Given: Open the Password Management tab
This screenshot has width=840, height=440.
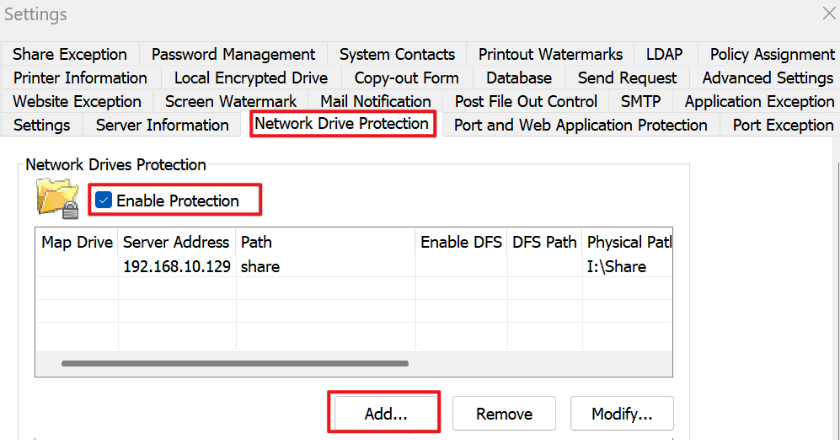Looking at the screenshot, I should pyautogui.click(x=233, y=54).
